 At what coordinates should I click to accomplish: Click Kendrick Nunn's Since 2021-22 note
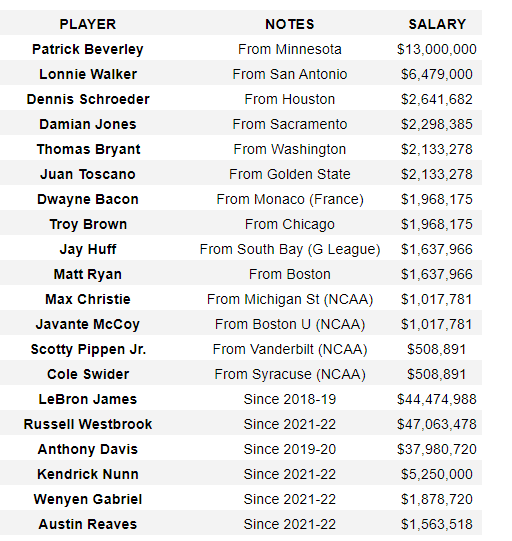(290, 474)
